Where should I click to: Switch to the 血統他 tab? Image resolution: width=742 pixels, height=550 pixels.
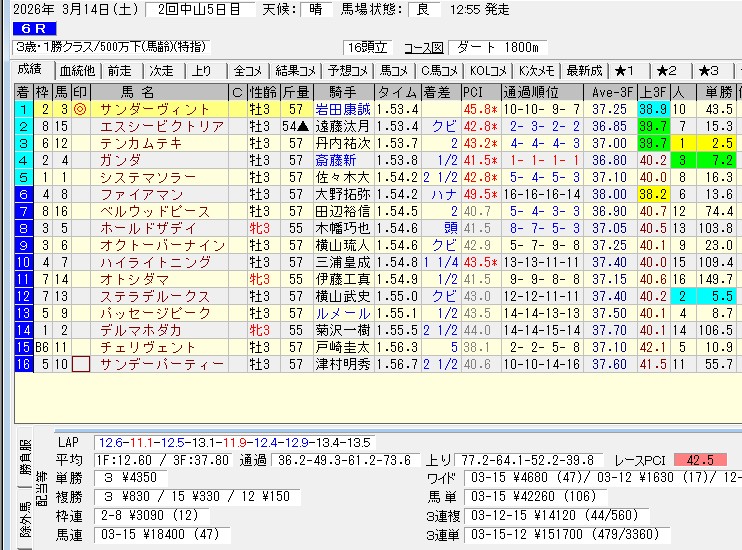[x=77, y=70]
